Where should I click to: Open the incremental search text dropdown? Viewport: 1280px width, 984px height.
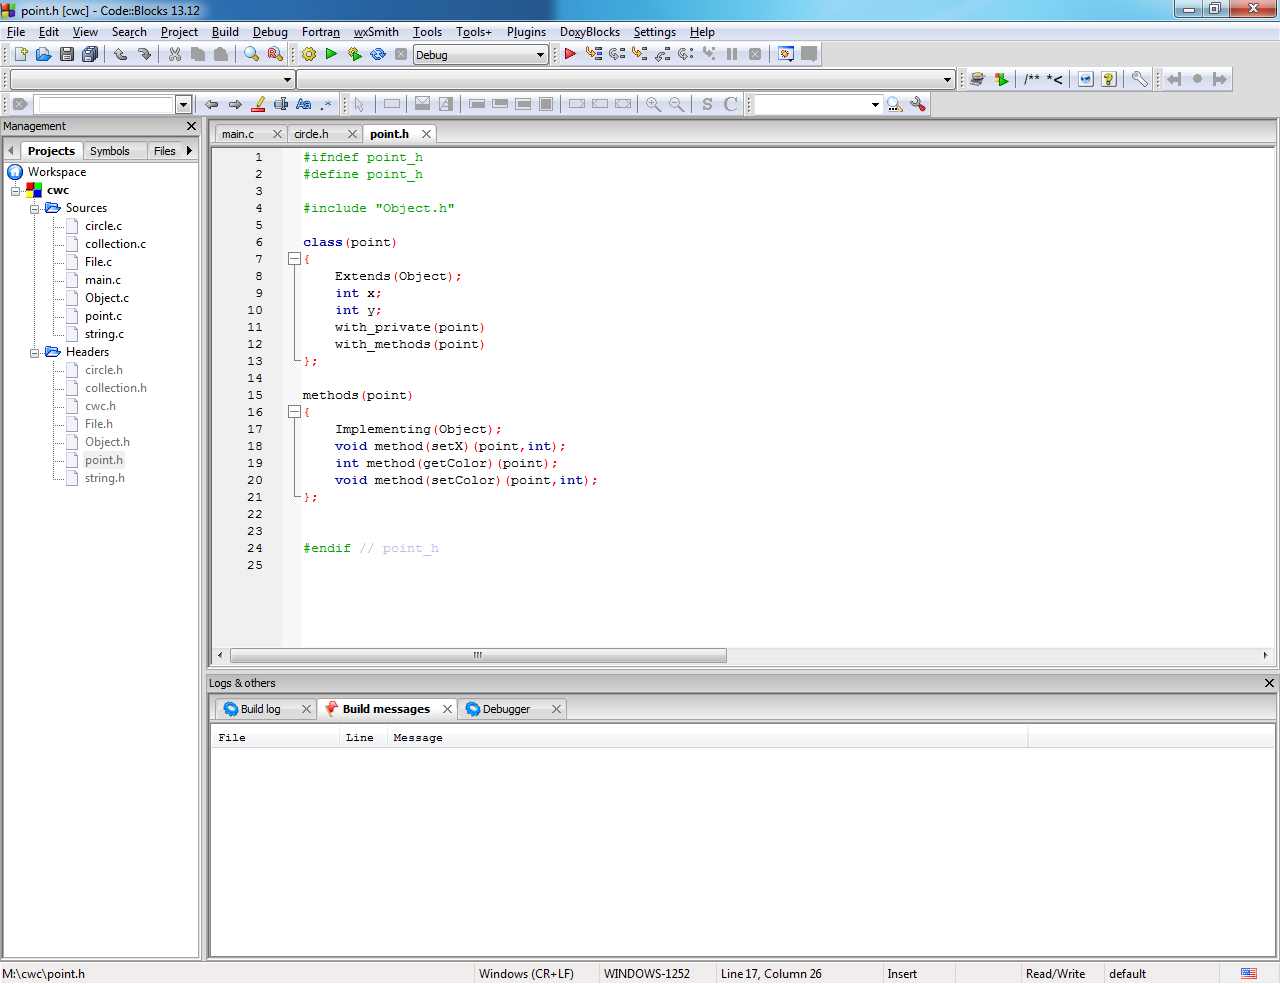(x=183, y=104)
